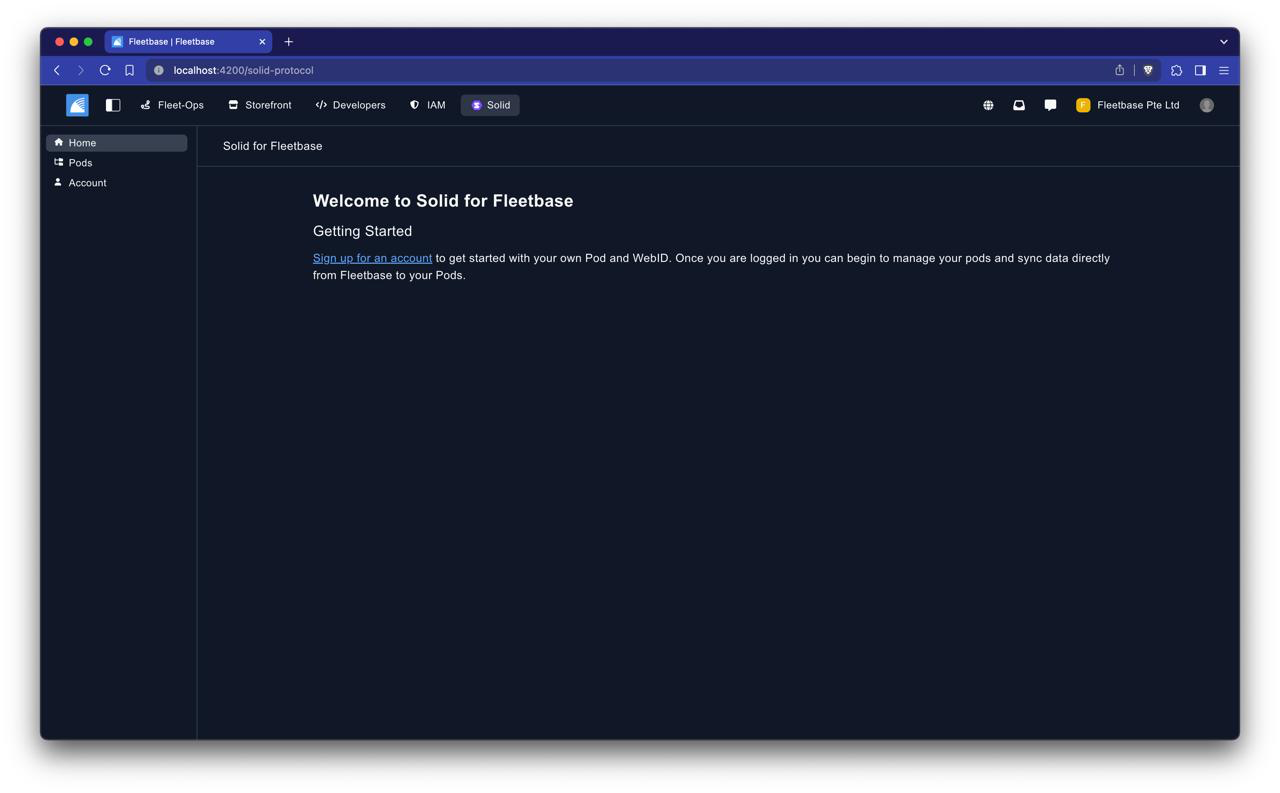1280x793 pixels.
Task: Toggle the browser sidebar panel icon
Action: (x=1200, y=70)
